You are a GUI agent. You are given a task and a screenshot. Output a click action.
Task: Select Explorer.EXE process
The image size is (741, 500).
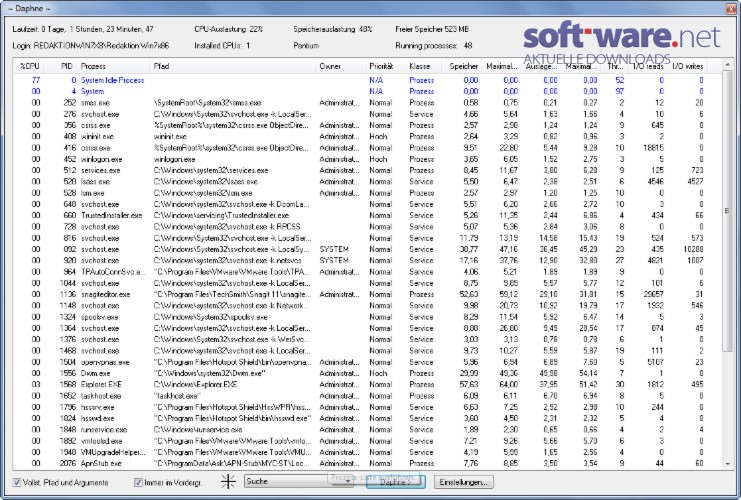pos(362,385)
